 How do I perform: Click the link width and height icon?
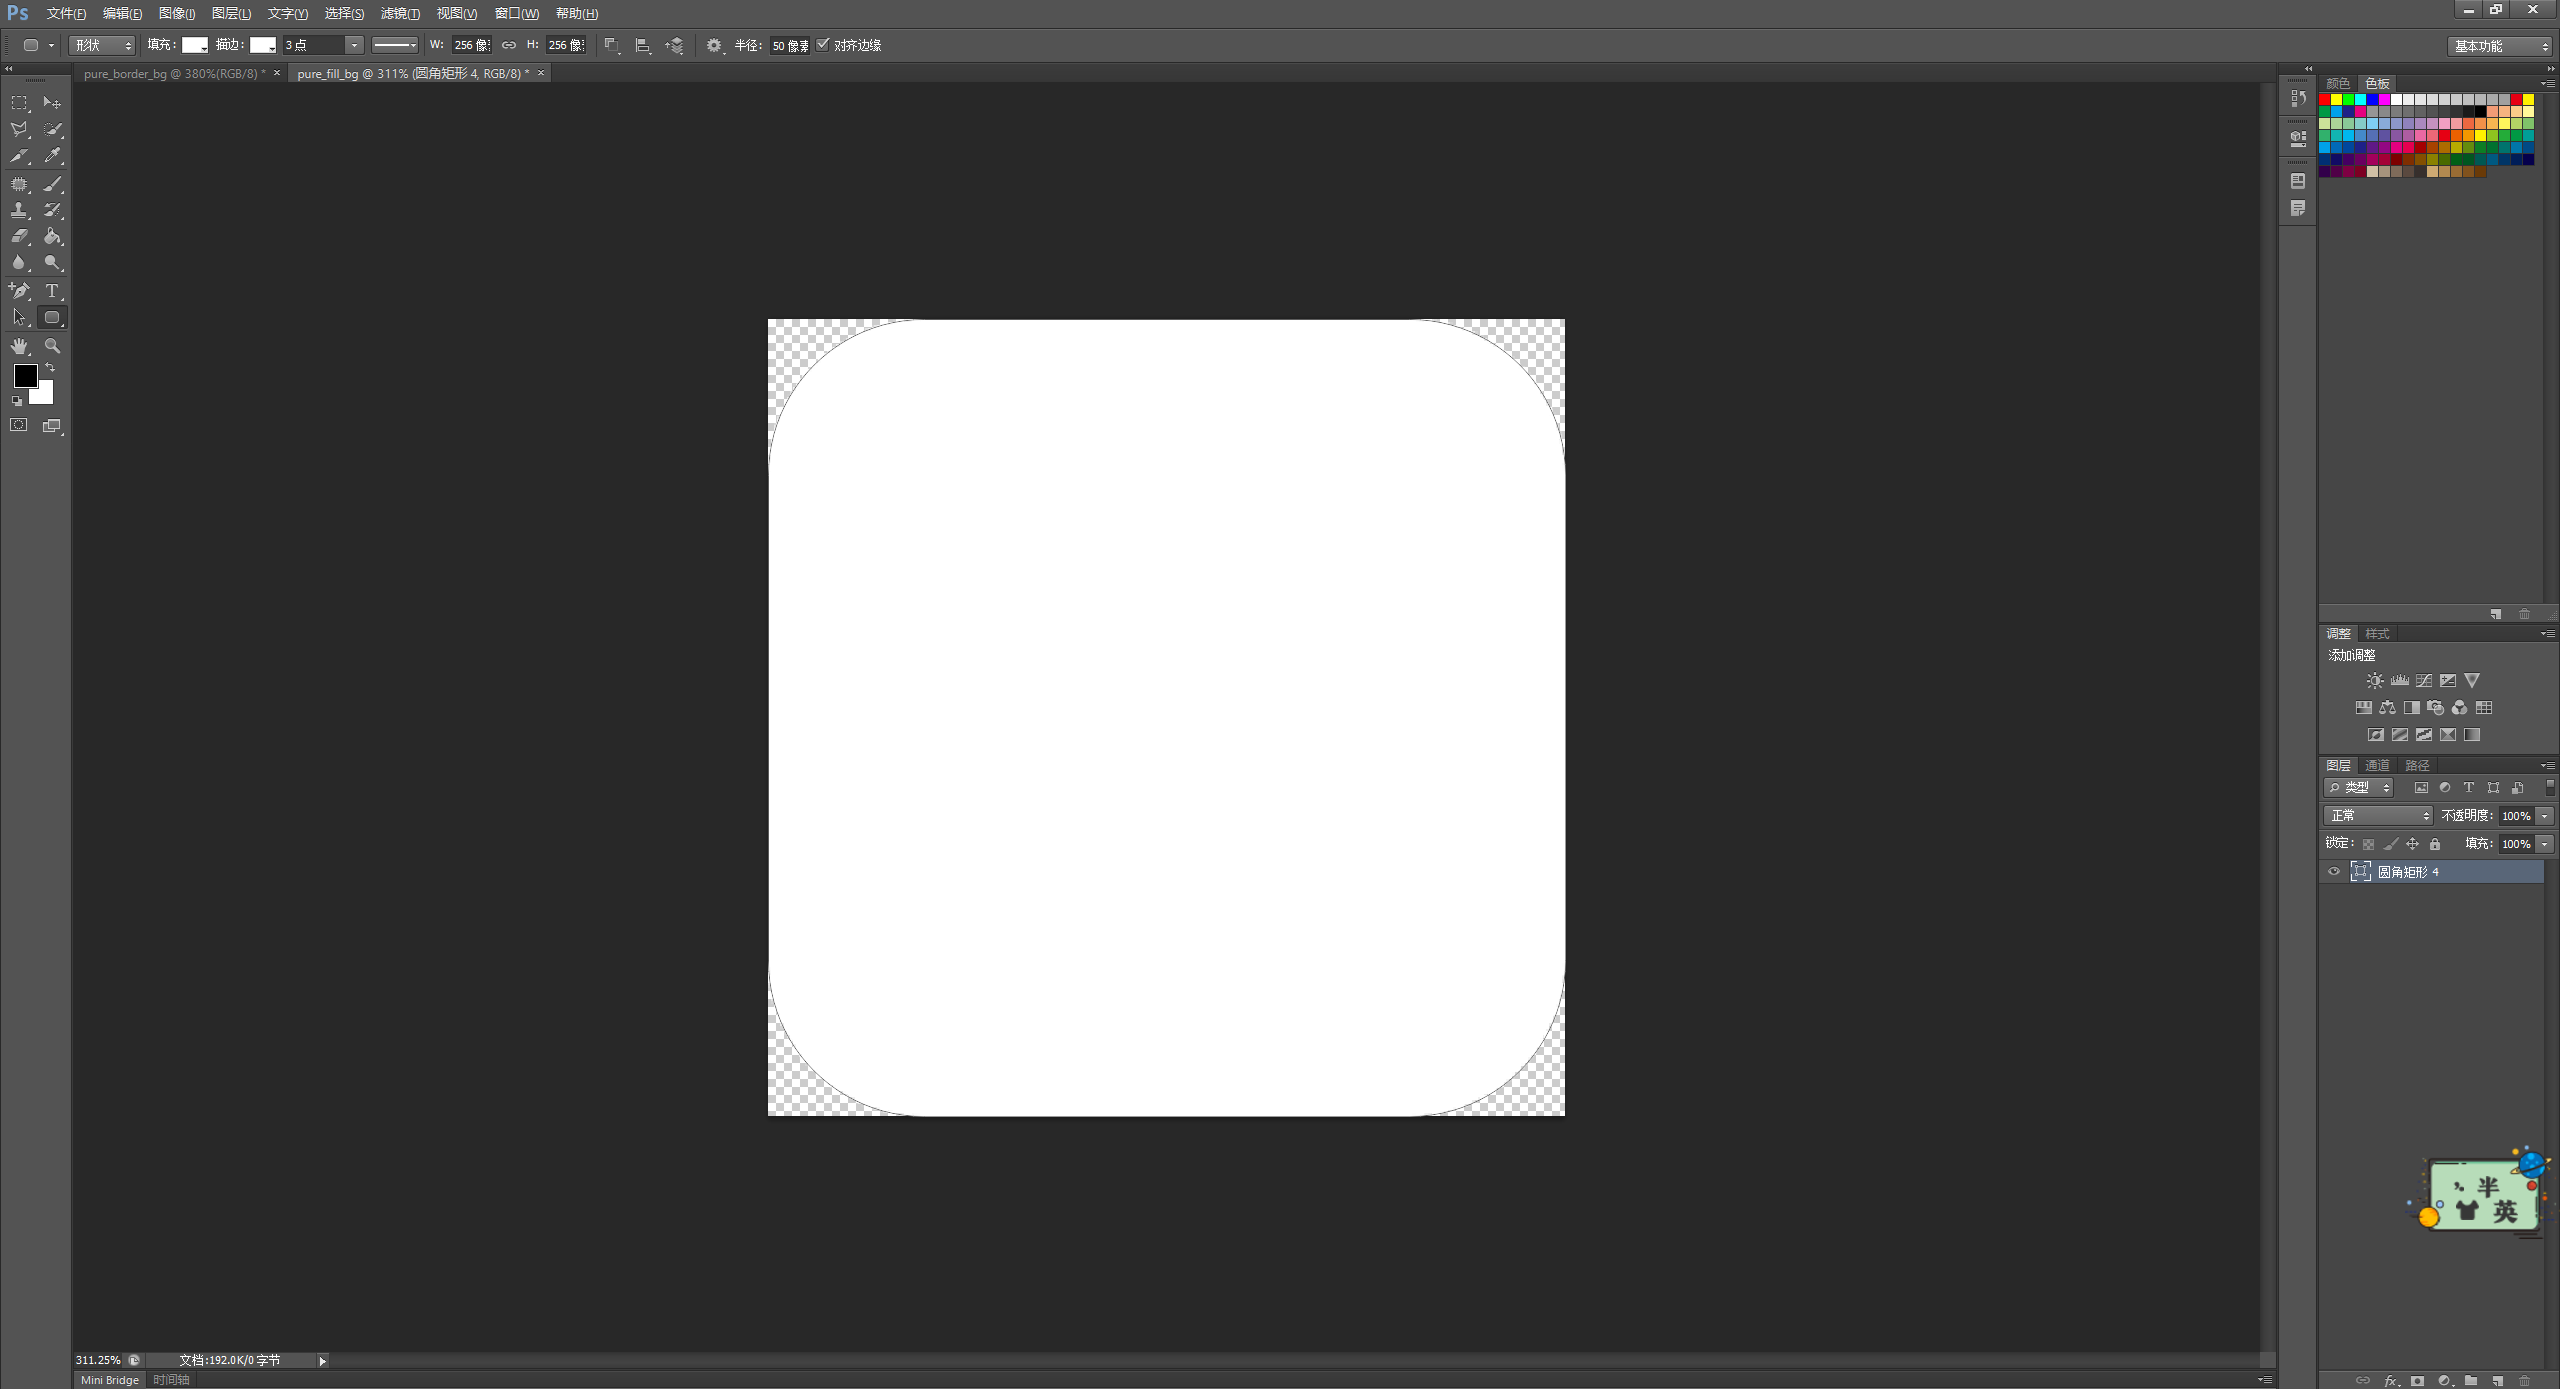509,45
